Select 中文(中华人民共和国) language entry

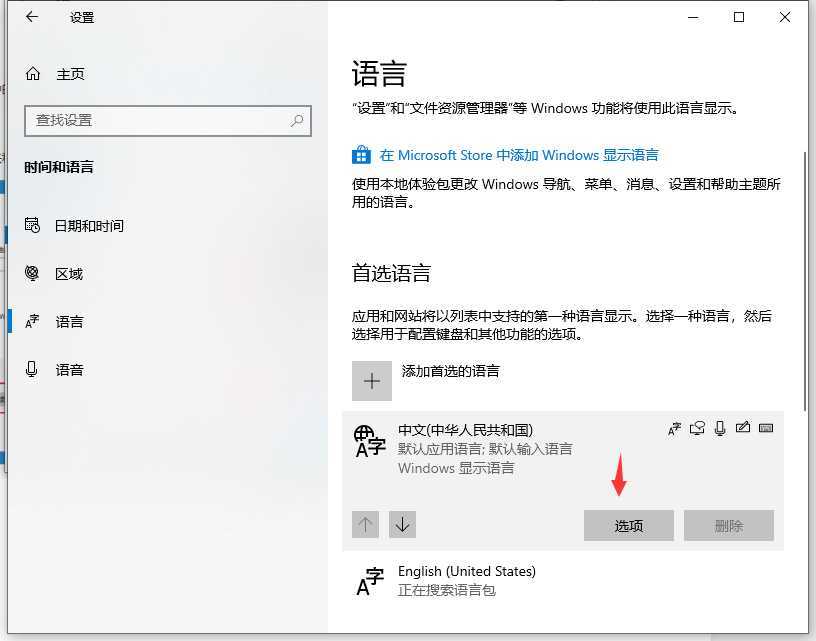[563, 480]
